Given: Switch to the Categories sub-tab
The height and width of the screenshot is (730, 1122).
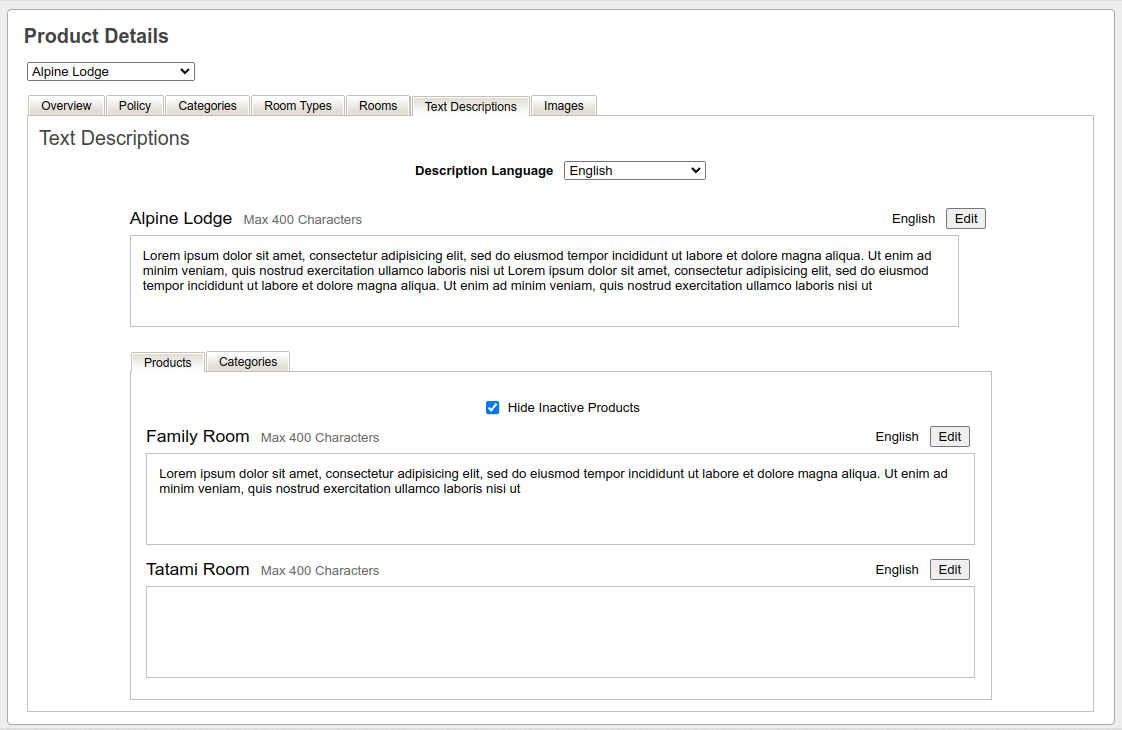Looking at the screenshot, I should point(248,362).
